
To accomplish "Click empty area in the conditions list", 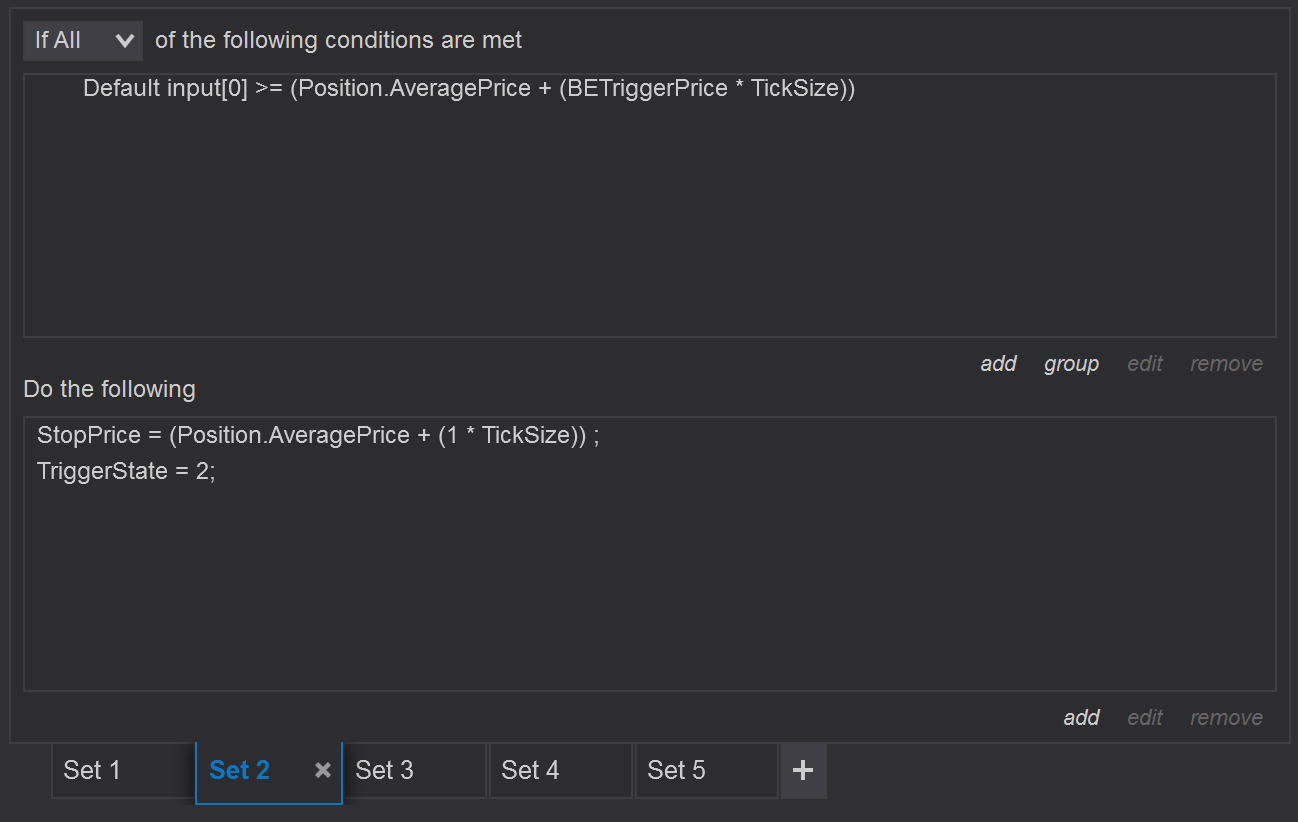I will pyautogui.click(x=650, y=230).
